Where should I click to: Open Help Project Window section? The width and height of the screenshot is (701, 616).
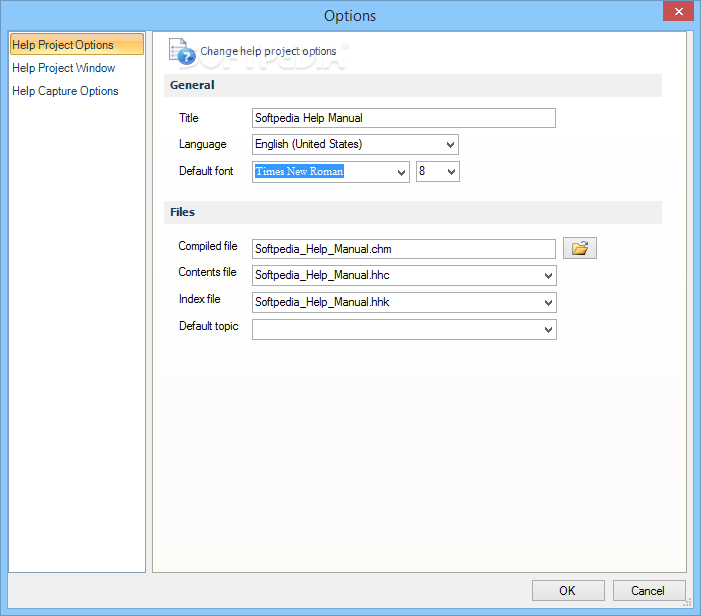tap(63, 68)
